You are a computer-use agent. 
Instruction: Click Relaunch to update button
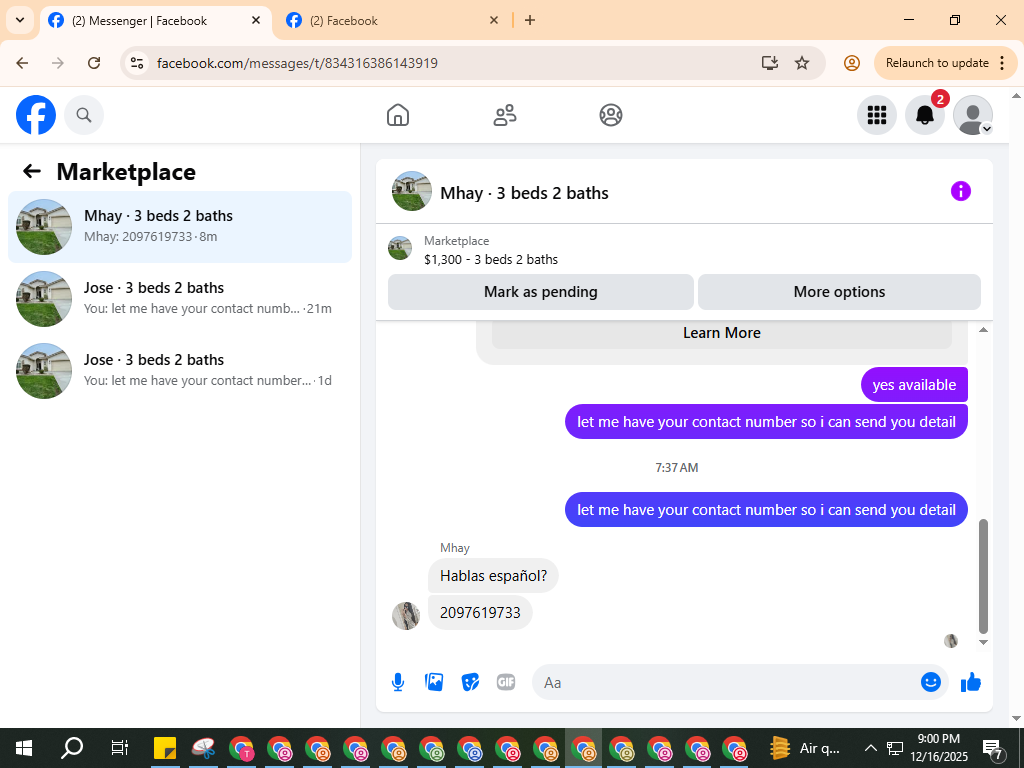(x=937, y=63)
